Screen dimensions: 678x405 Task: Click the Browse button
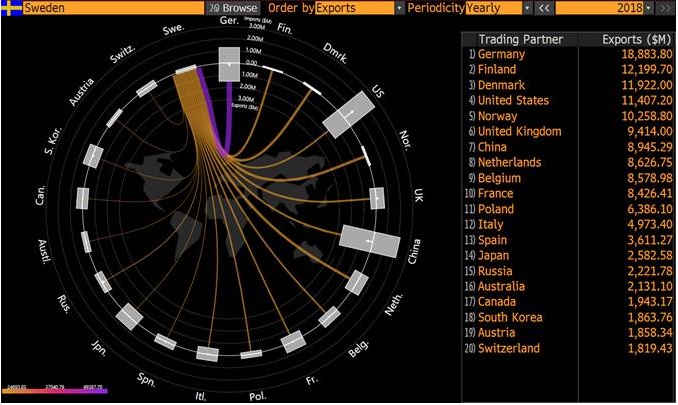tap(233, 8)
